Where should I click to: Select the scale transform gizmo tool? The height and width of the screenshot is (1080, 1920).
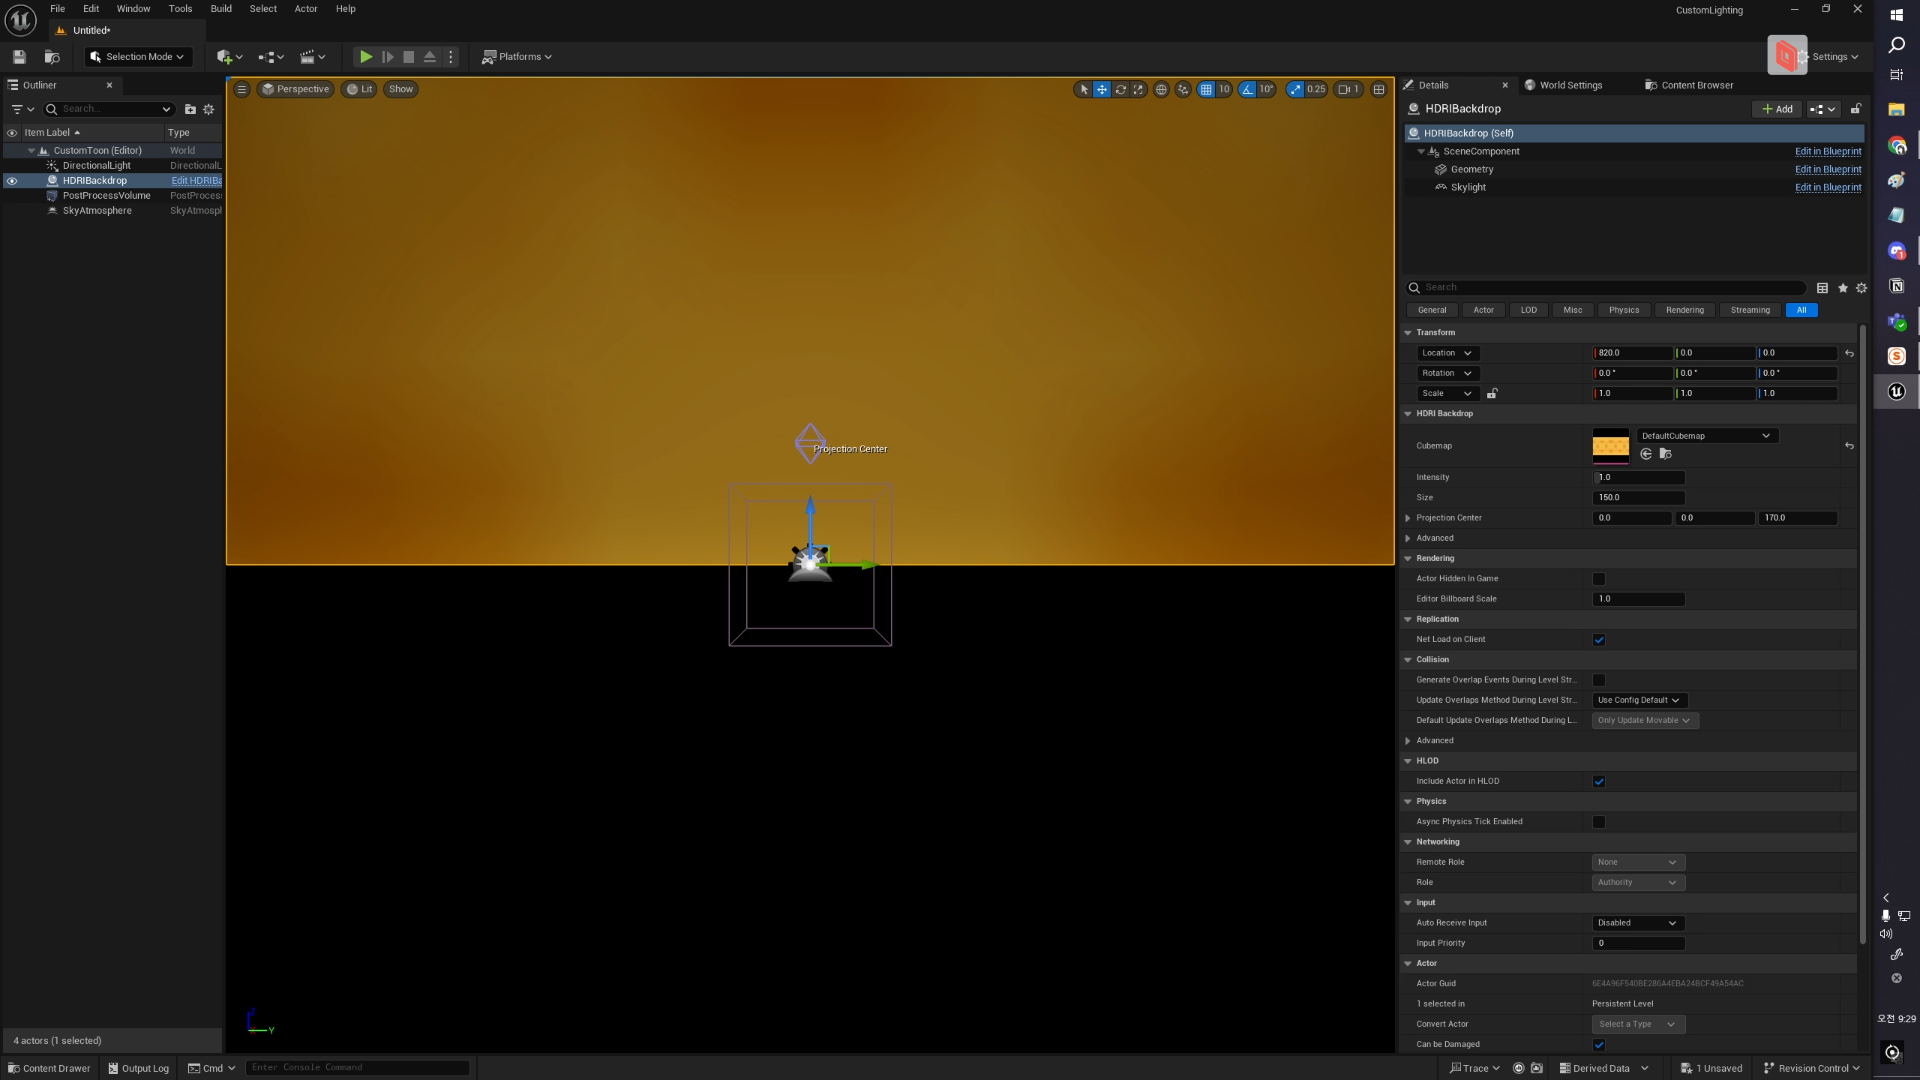[x=1138, y=89]
